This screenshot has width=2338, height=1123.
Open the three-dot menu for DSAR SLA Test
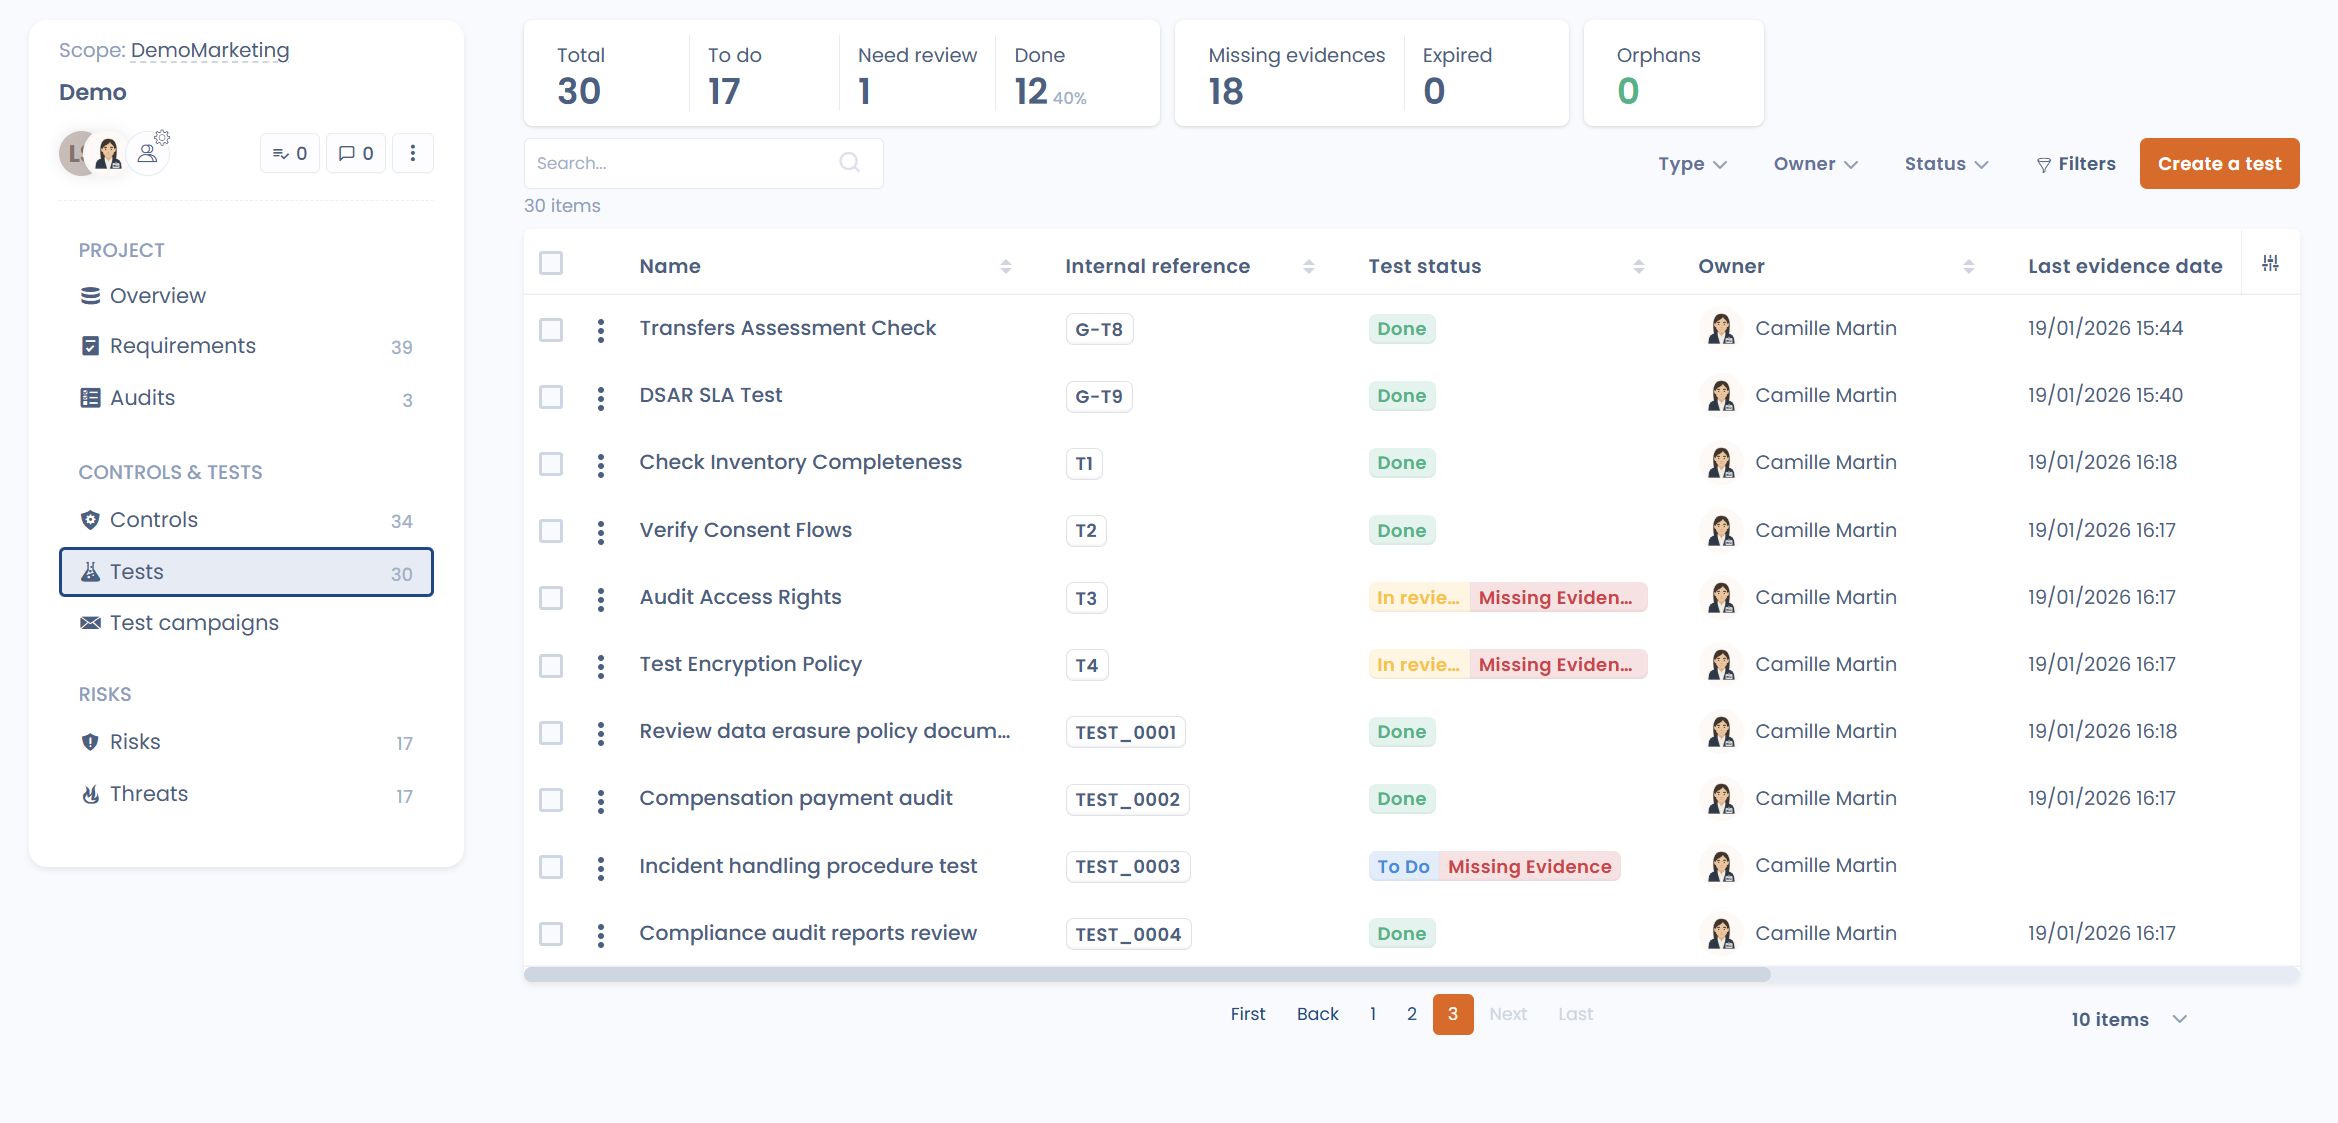(600, 397)
